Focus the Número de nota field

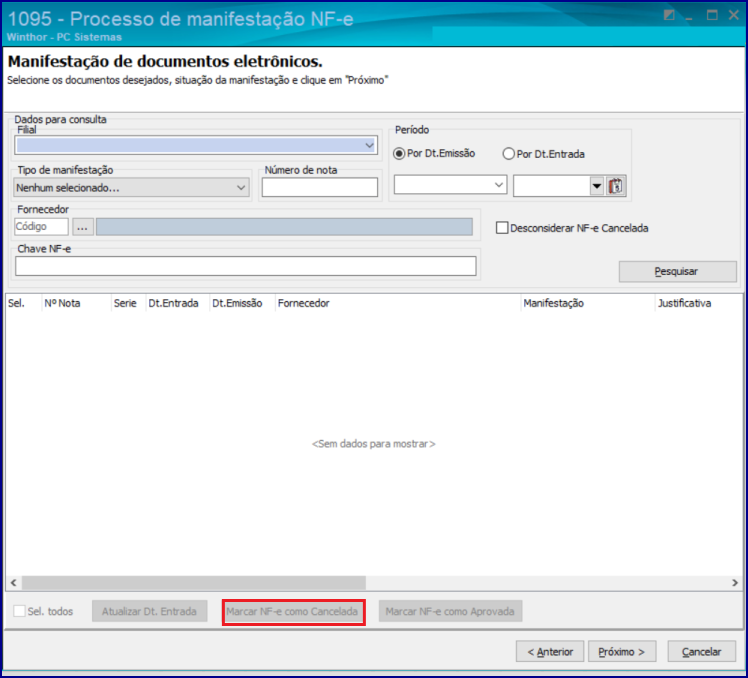320,187
